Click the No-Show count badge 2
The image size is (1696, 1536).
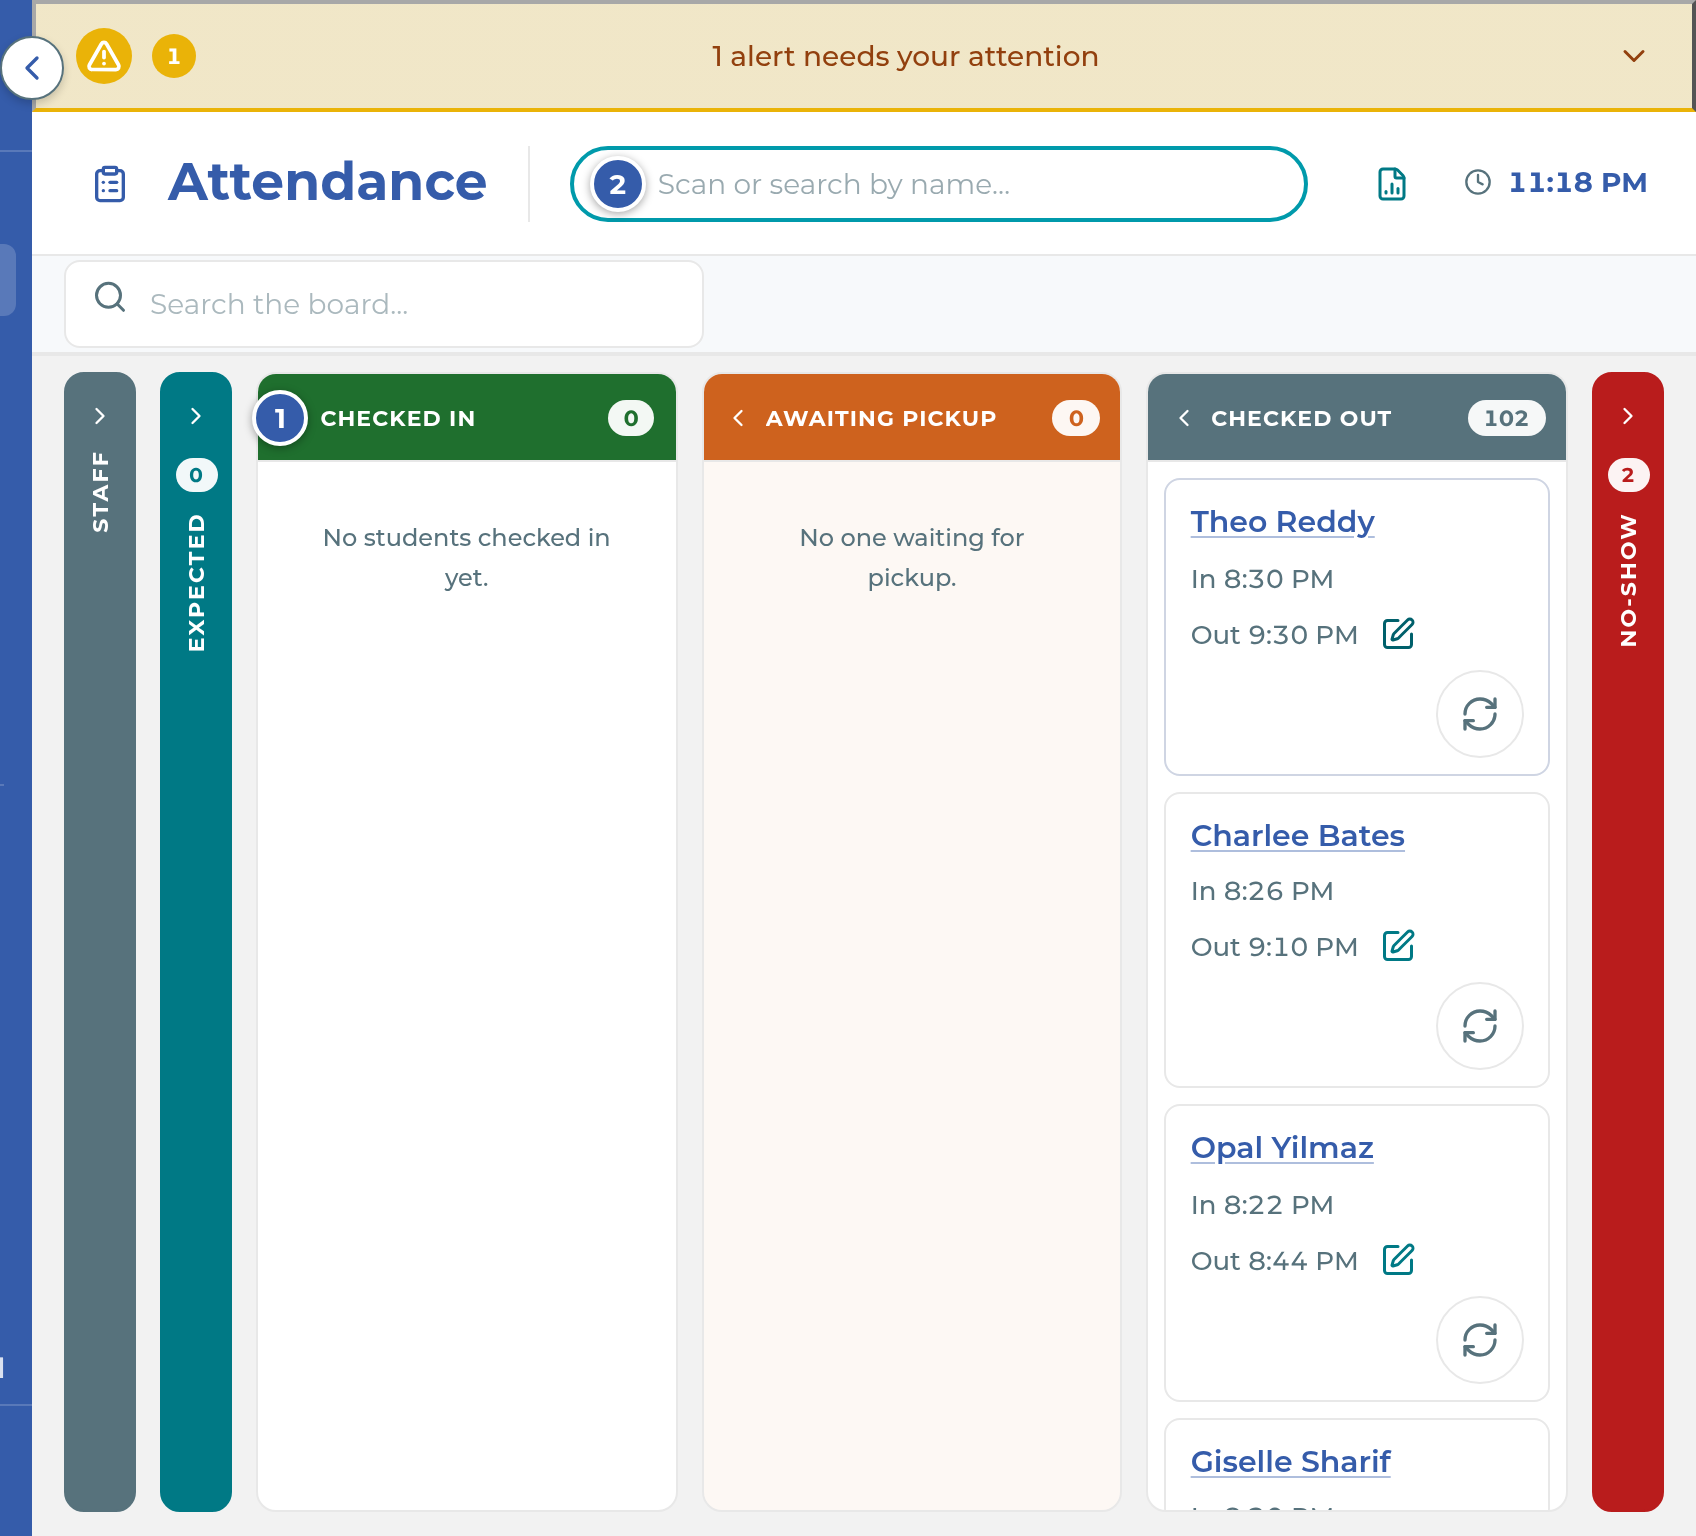pos(1628,475)
